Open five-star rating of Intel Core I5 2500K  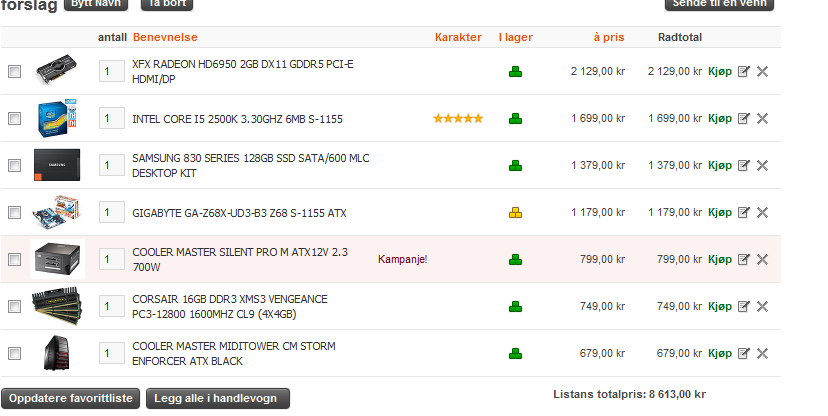tap(458, 118)
